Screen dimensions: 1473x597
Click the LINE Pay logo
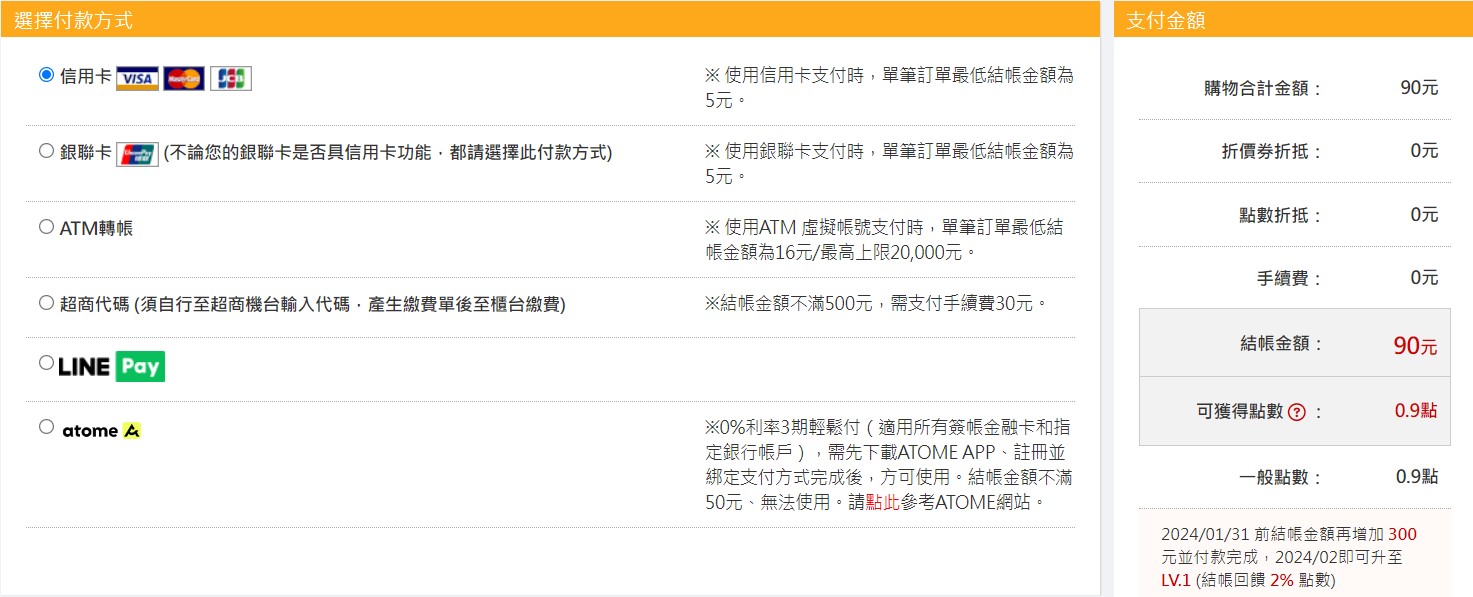pyautogui.click(x=111, y=367)
